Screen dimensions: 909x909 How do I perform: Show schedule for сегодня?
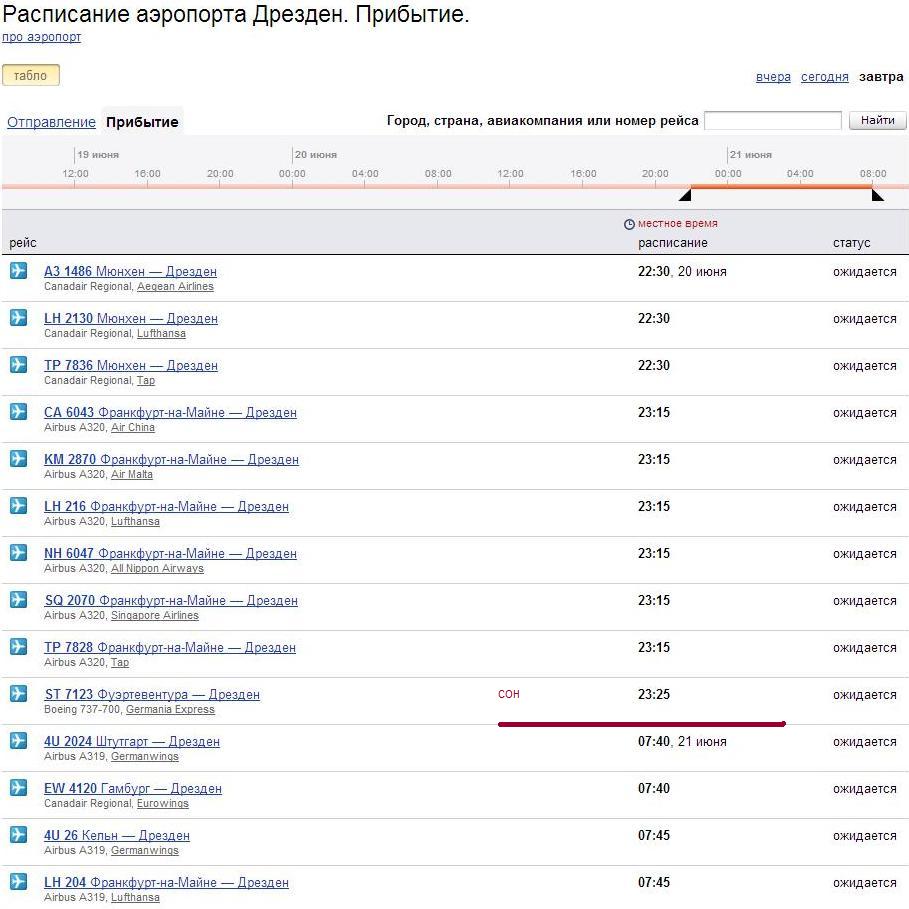(x=824, y=77)
